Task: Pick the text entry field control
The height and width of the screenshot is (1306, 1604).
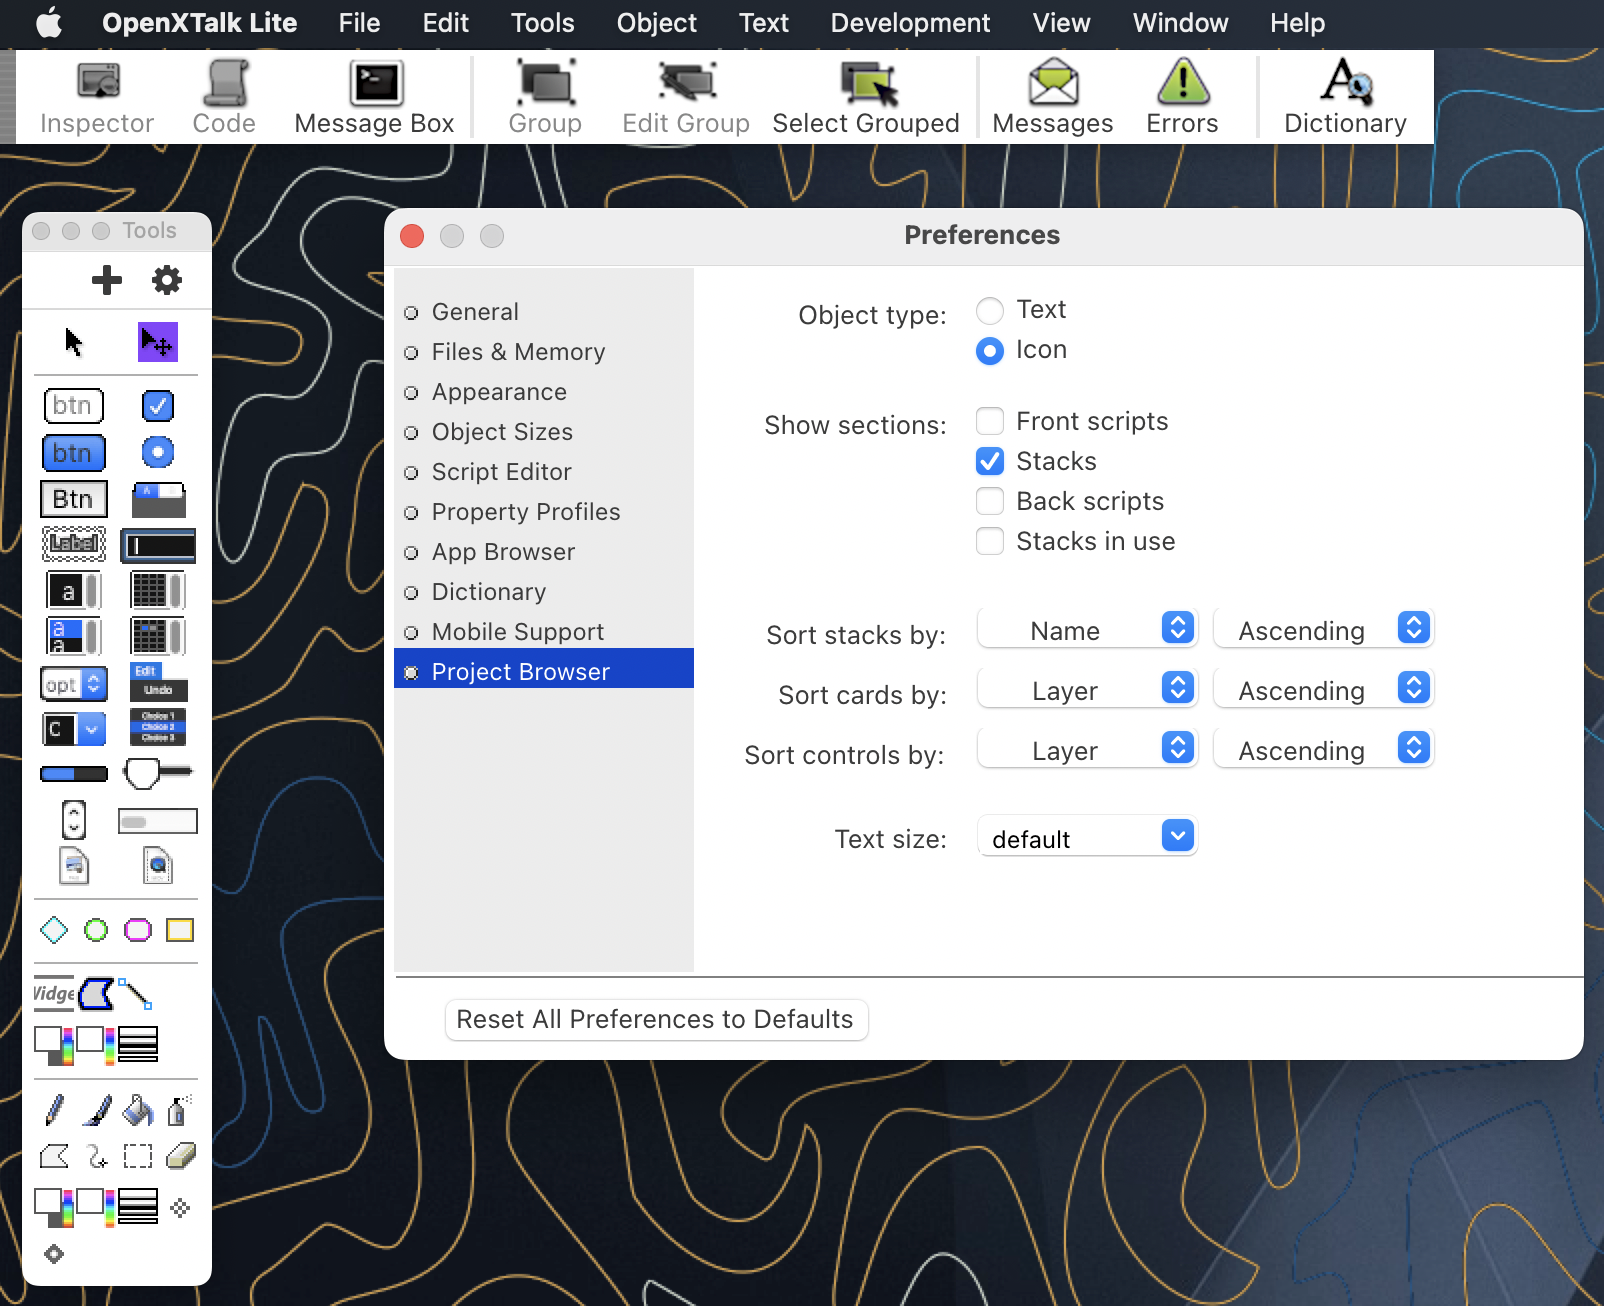Action: pos(158,545)
